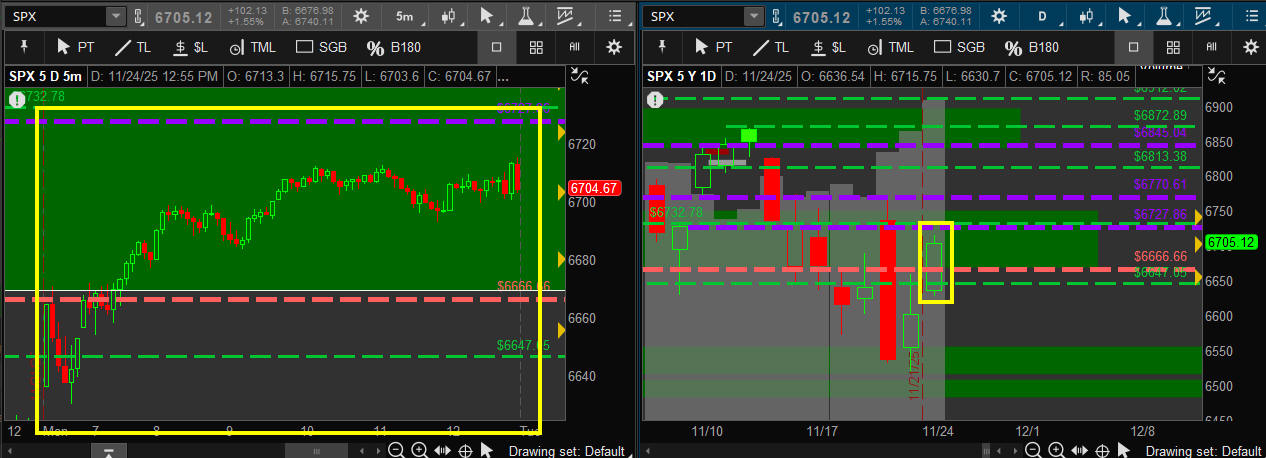
Task: Toggle single-square drawing view in left chart toolbar
Action: (x=497, y=47)
